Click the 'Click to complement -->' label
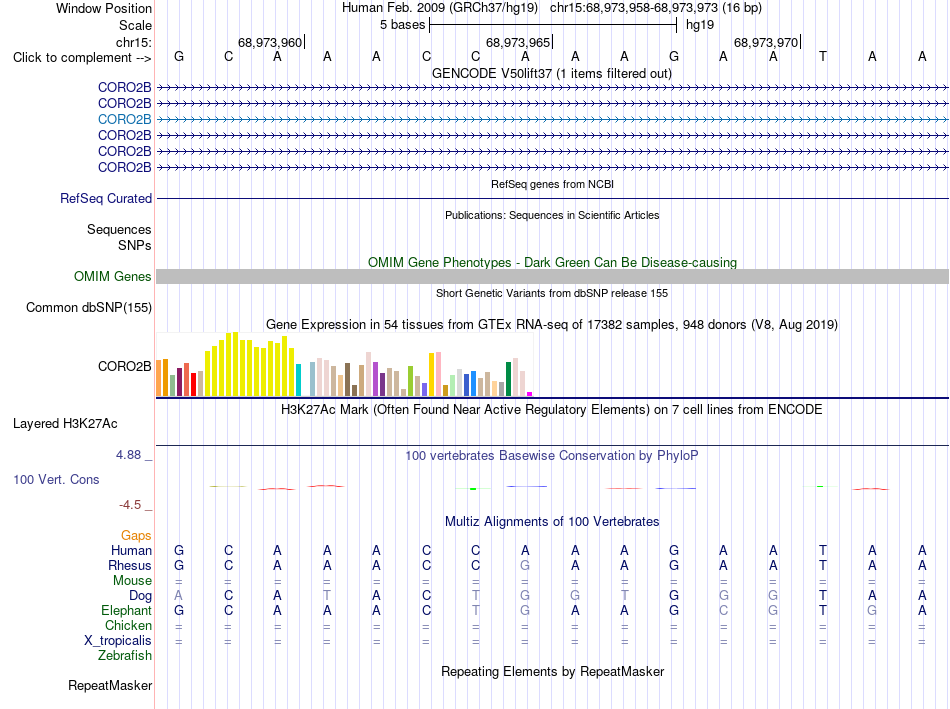Viewport: 950px width, 709px height. 82,58
